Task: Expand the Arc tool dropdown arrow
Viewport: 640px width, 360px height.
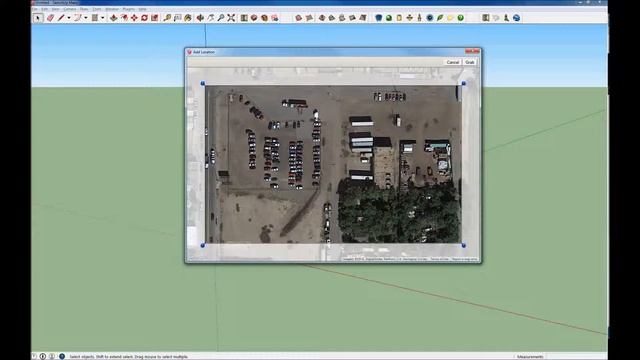Action: pos(85,18)
